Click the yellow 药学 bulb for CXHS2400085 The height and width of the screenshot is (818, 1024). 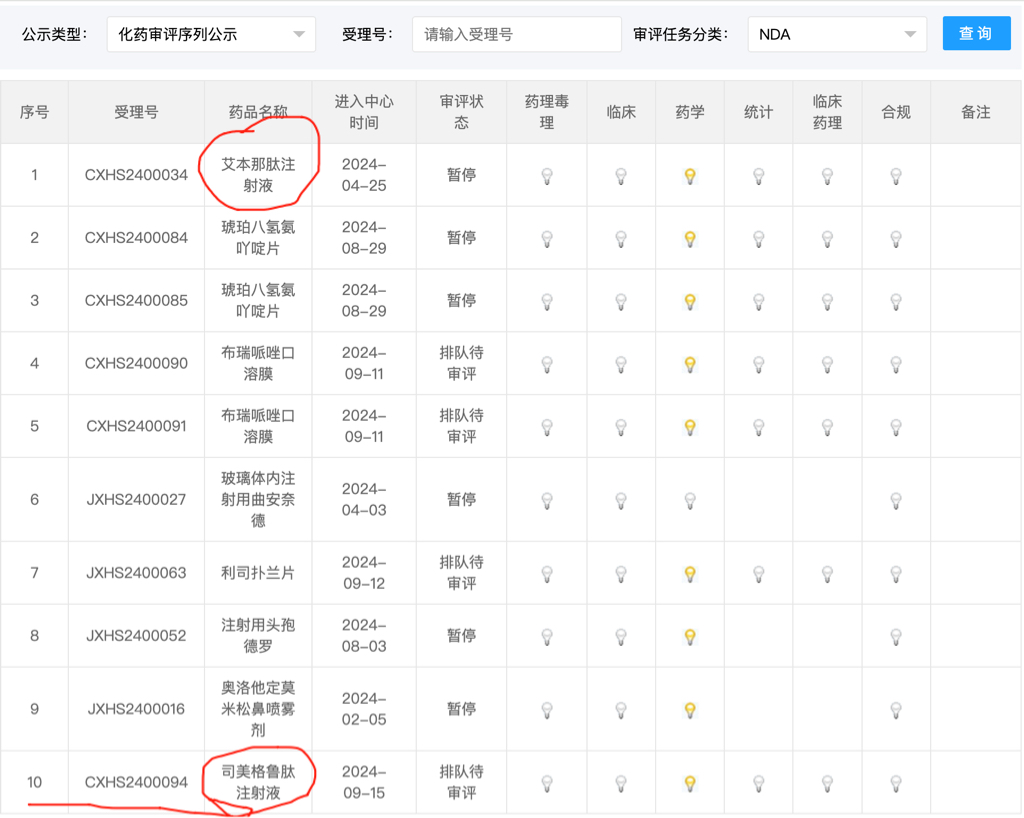coord(690,302)
